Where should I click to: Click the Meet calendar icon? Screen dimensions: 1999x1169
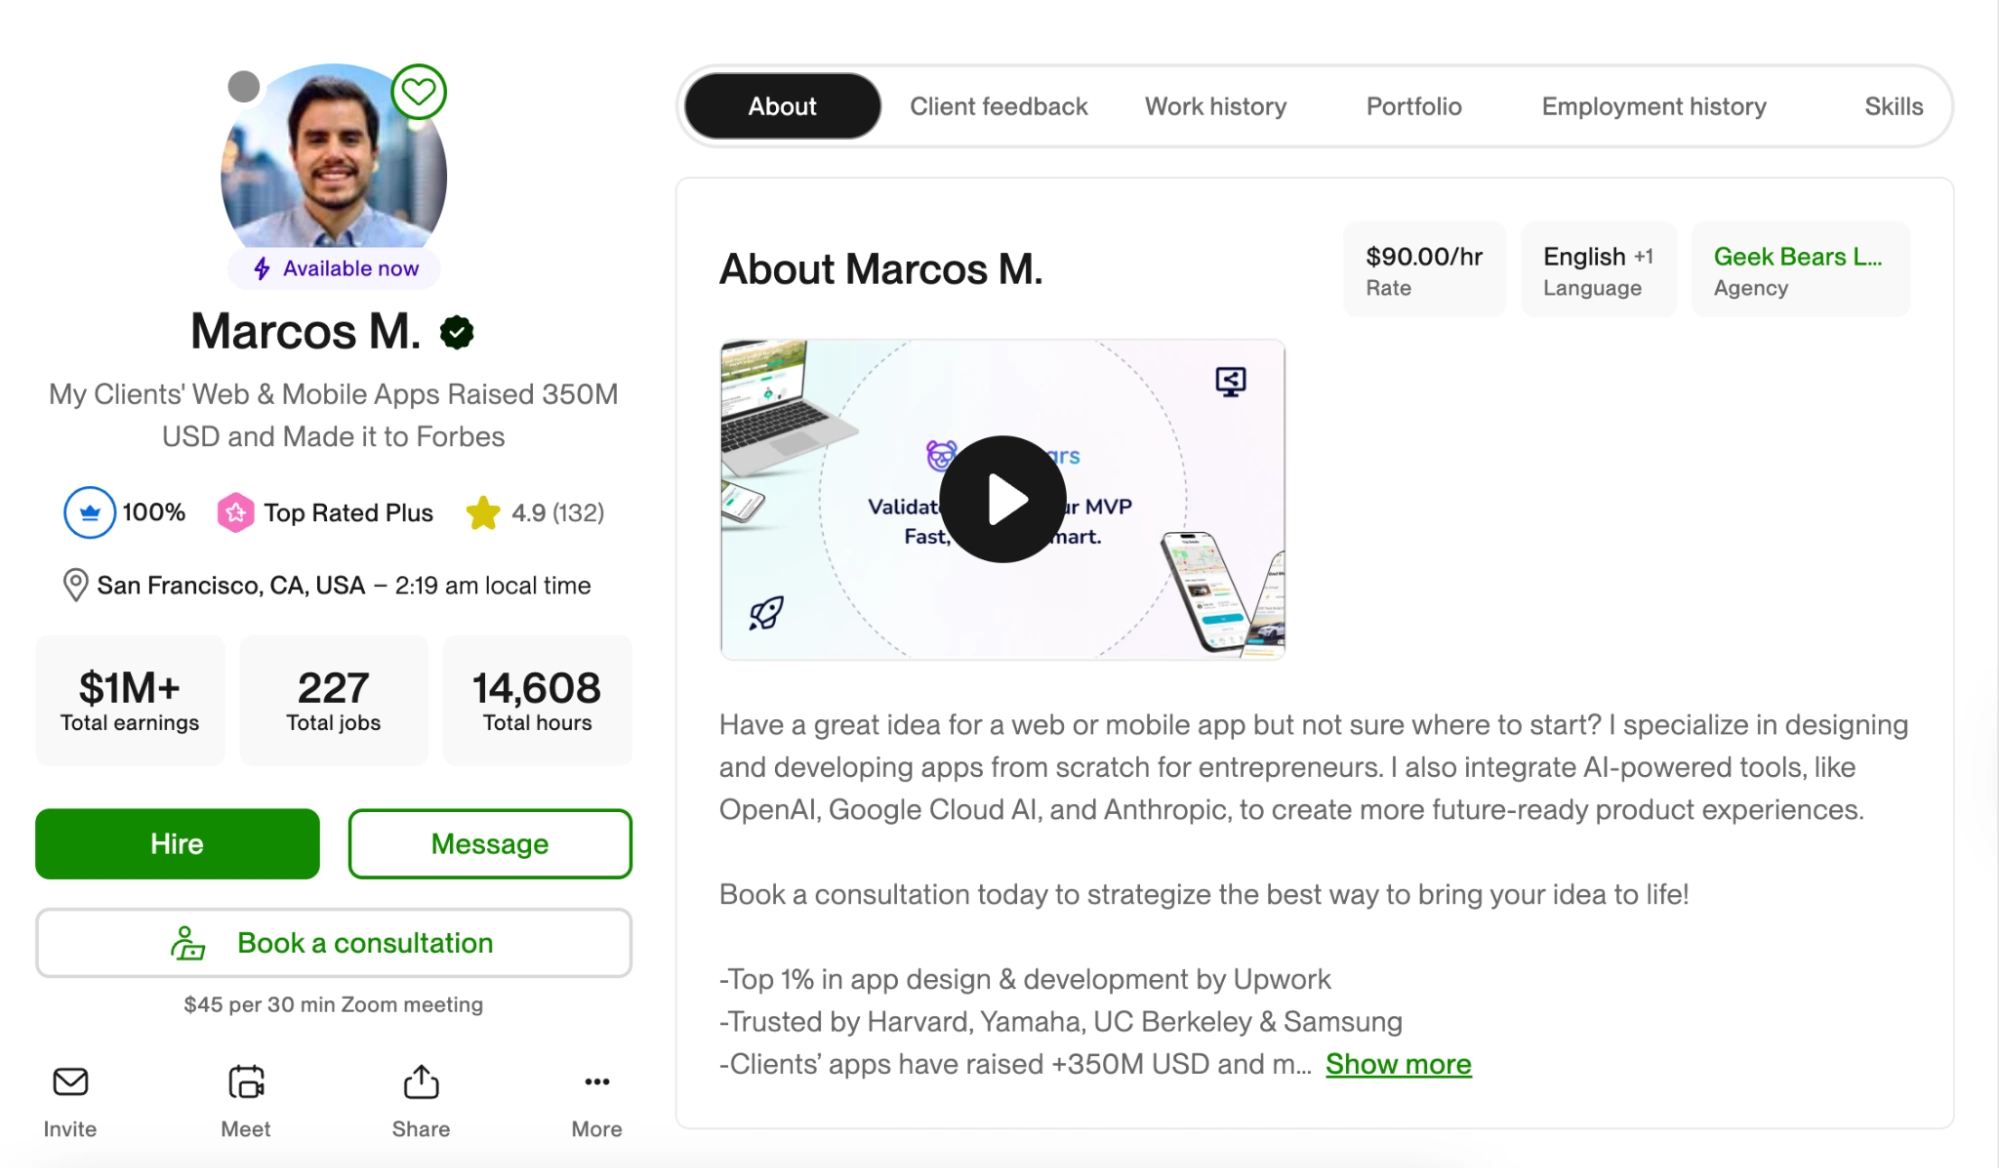click(246, 1082)
